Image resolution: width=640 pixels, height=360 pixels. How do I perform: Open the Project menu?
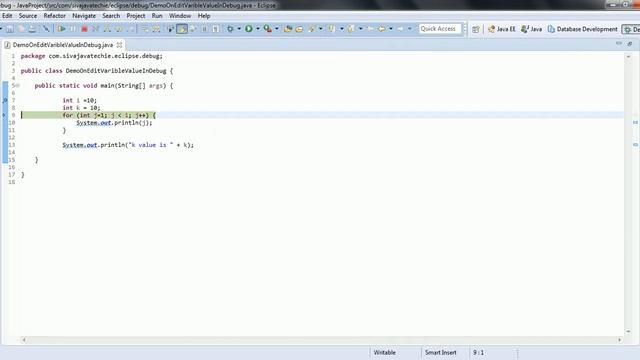tap(136, 16)
